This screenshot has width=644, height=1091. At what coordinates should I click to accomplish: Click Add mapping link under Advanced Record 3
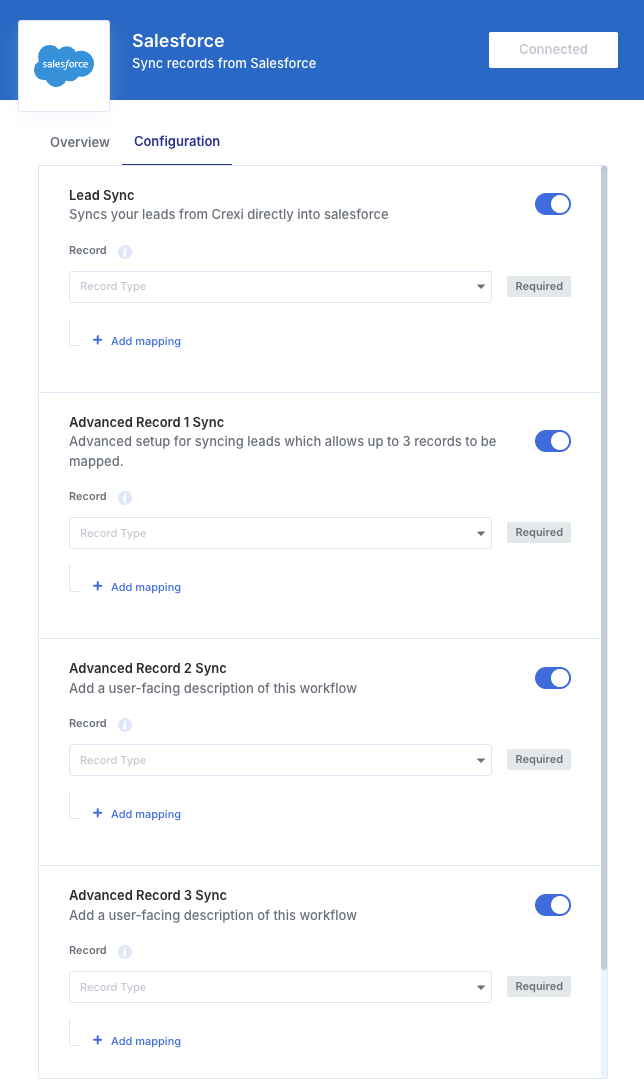pyautogui.click(x=145, y=1041)
